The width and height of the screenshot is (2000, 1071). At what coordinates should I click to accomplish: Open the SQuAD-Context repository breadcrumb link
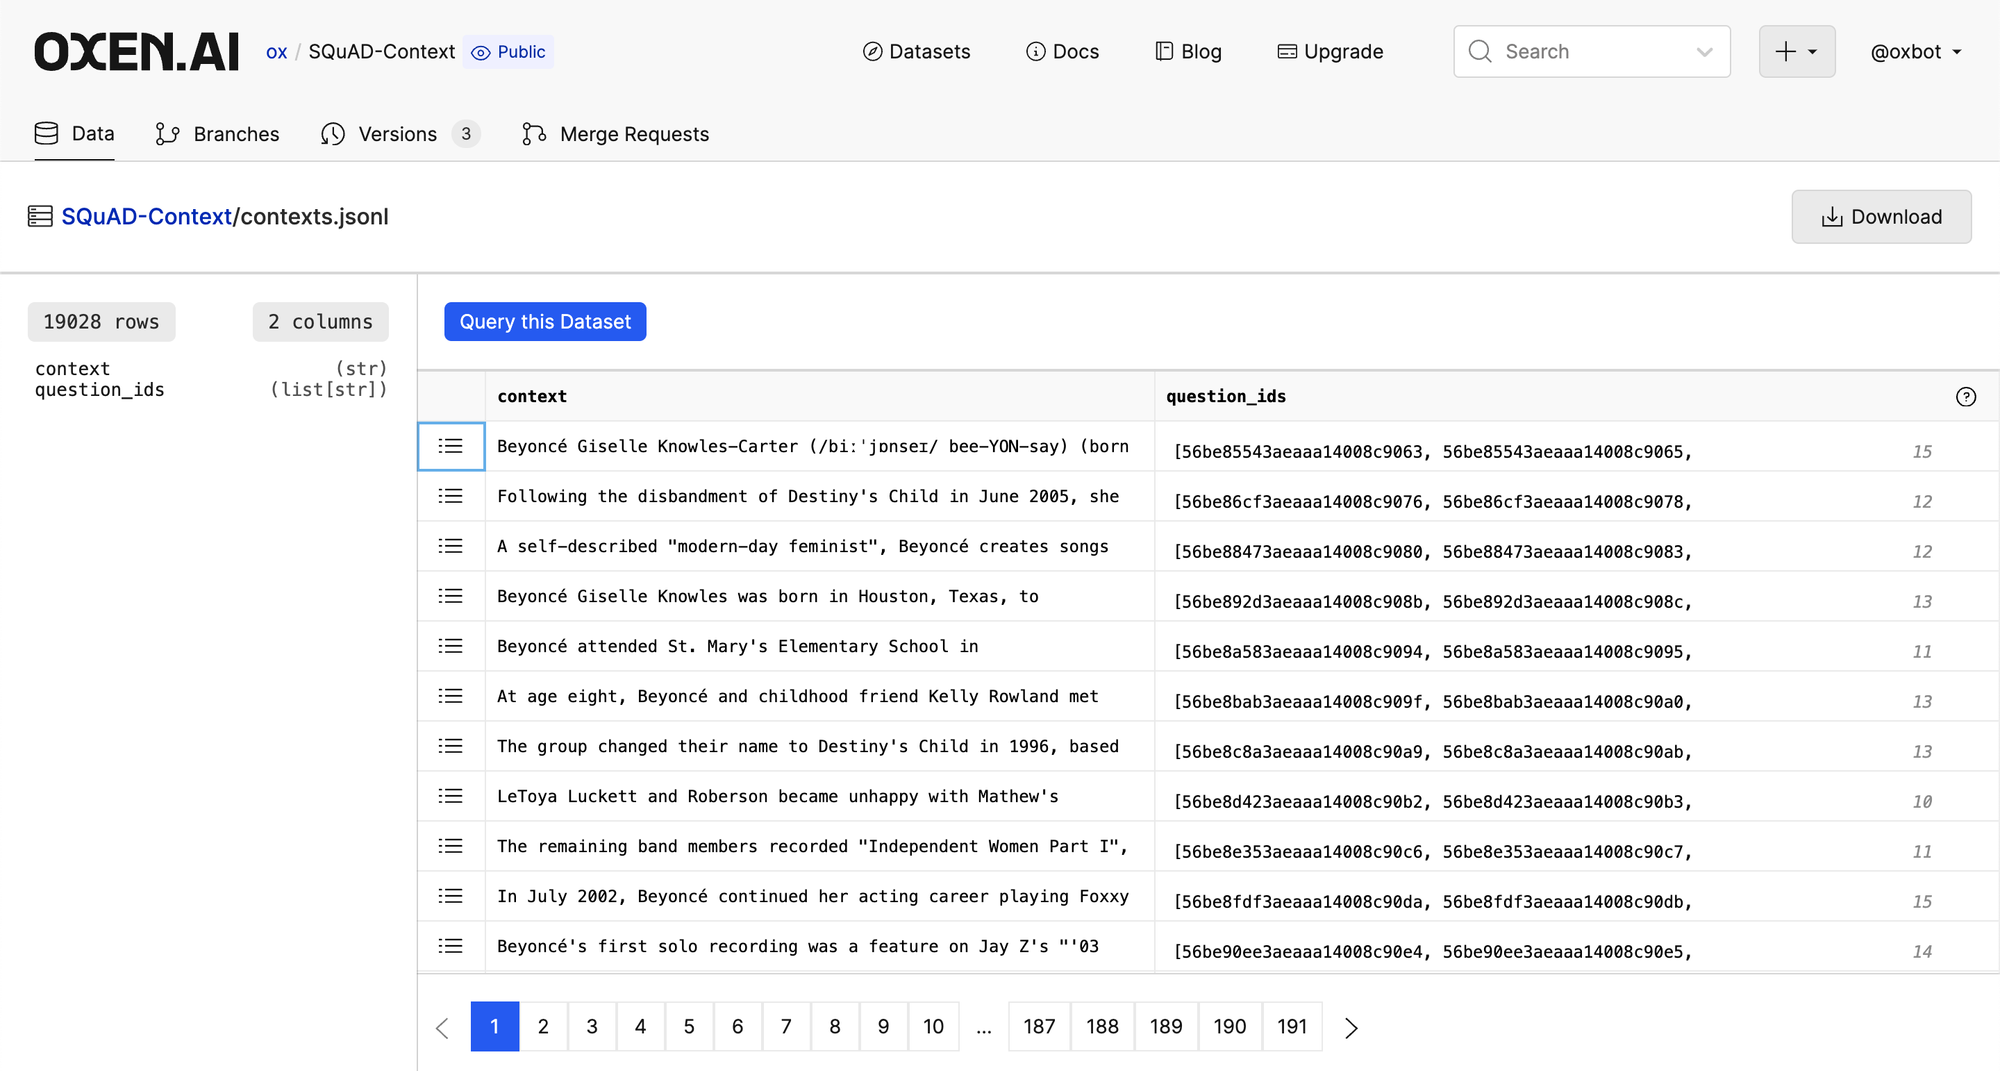pos(382,52)
